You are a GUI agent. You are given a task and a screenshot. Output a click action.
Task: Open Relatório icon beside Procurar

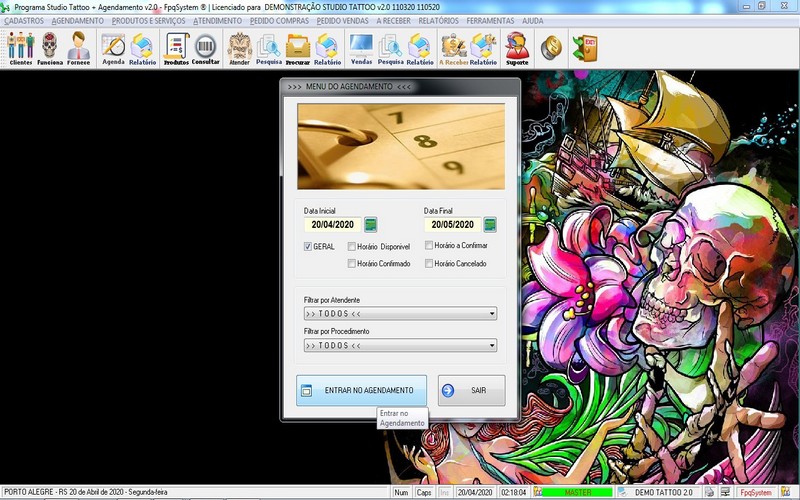click(x=327, y=48)
